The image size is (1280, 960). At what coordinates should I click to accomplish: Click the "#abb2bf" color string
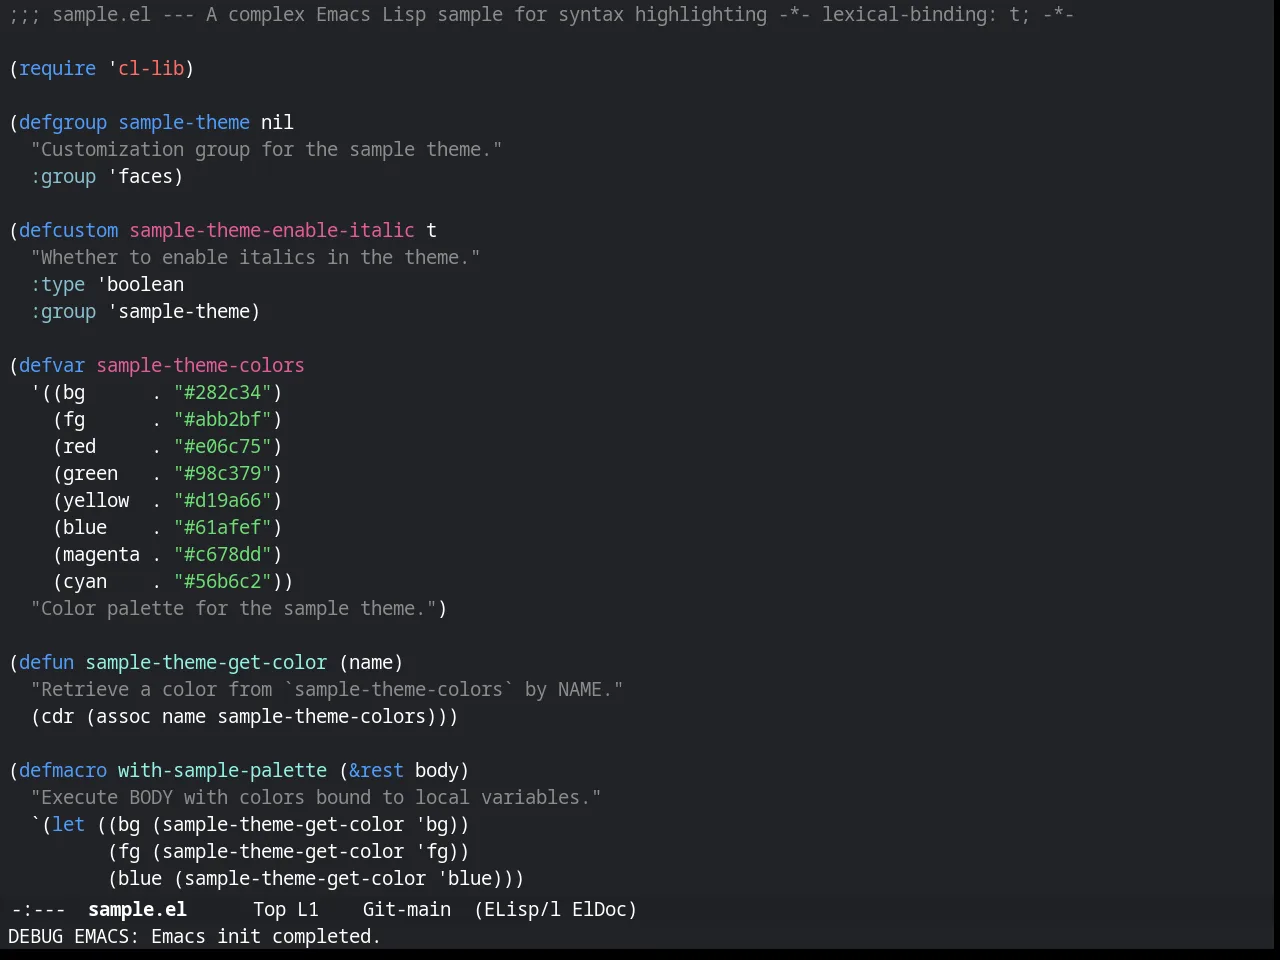click(222, 419)
